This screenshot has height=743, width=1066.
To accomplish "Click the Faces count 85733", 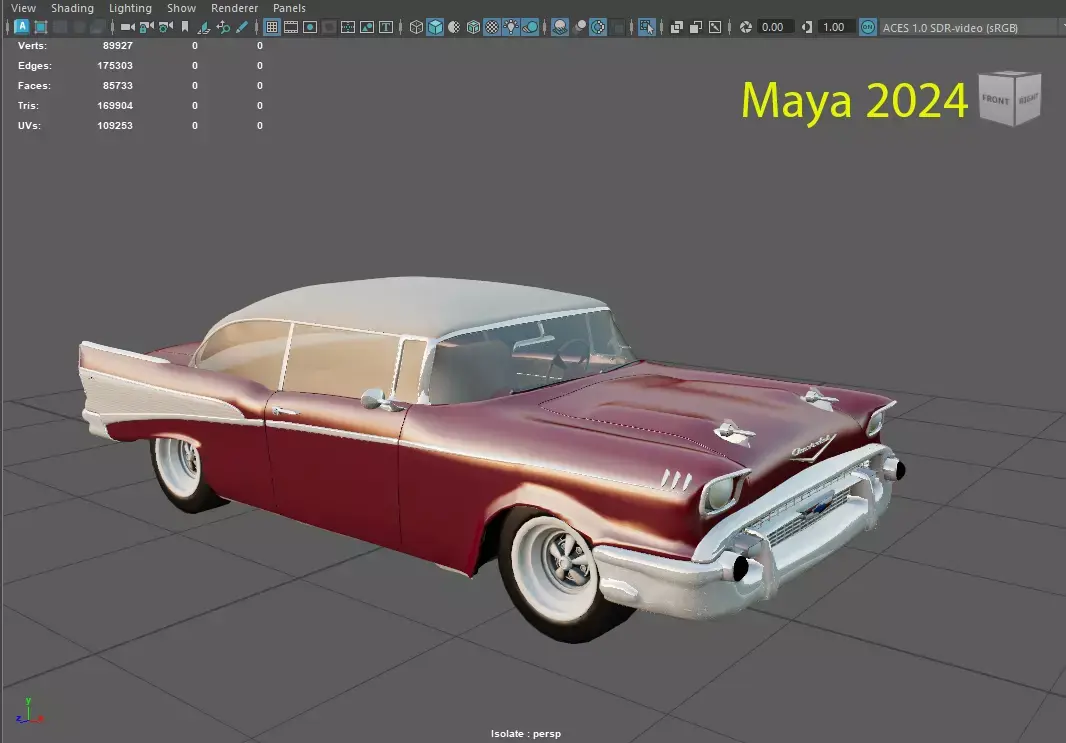I will [x=118, y=86].
